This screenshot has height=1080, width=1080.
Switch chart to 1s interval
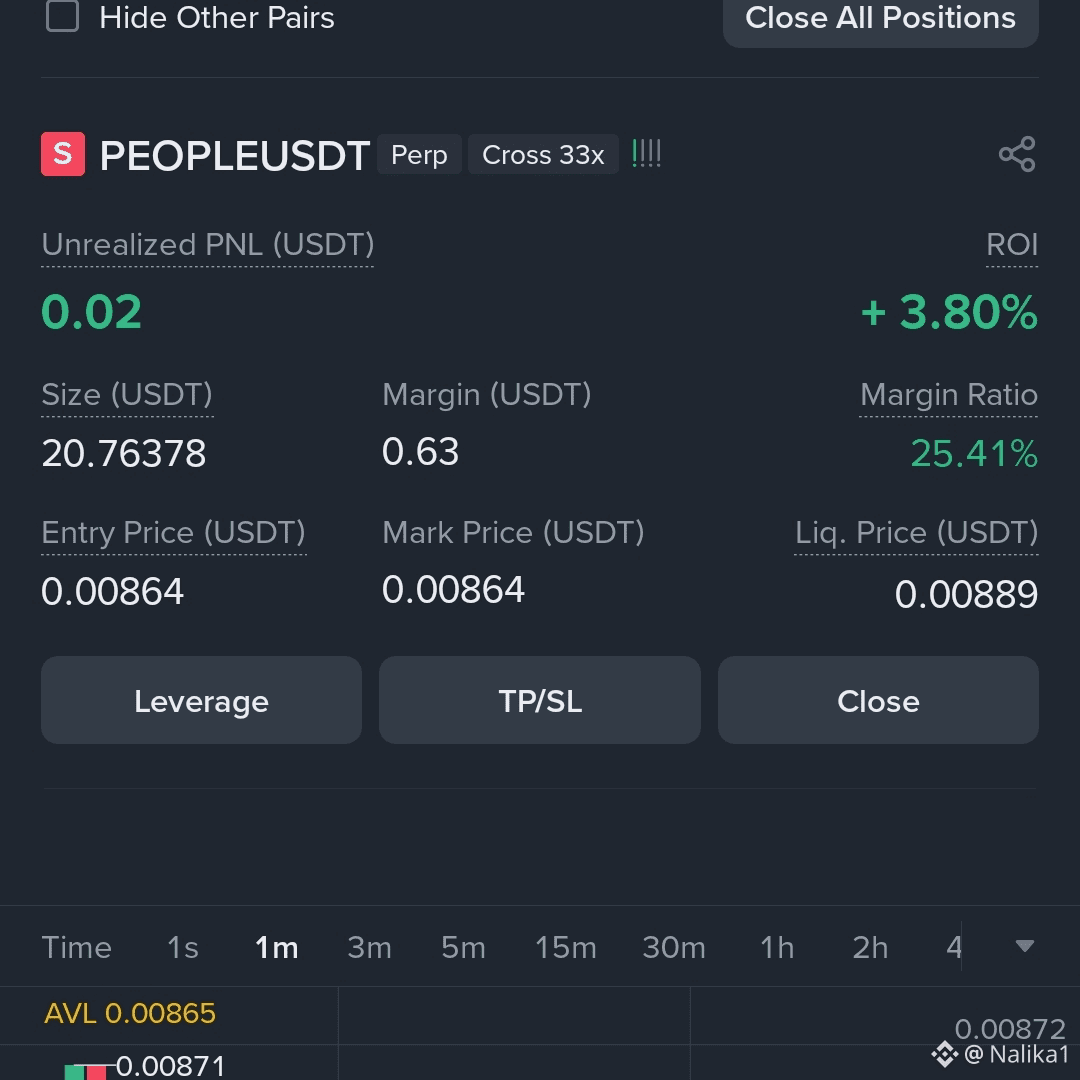(x=183, y=948)
